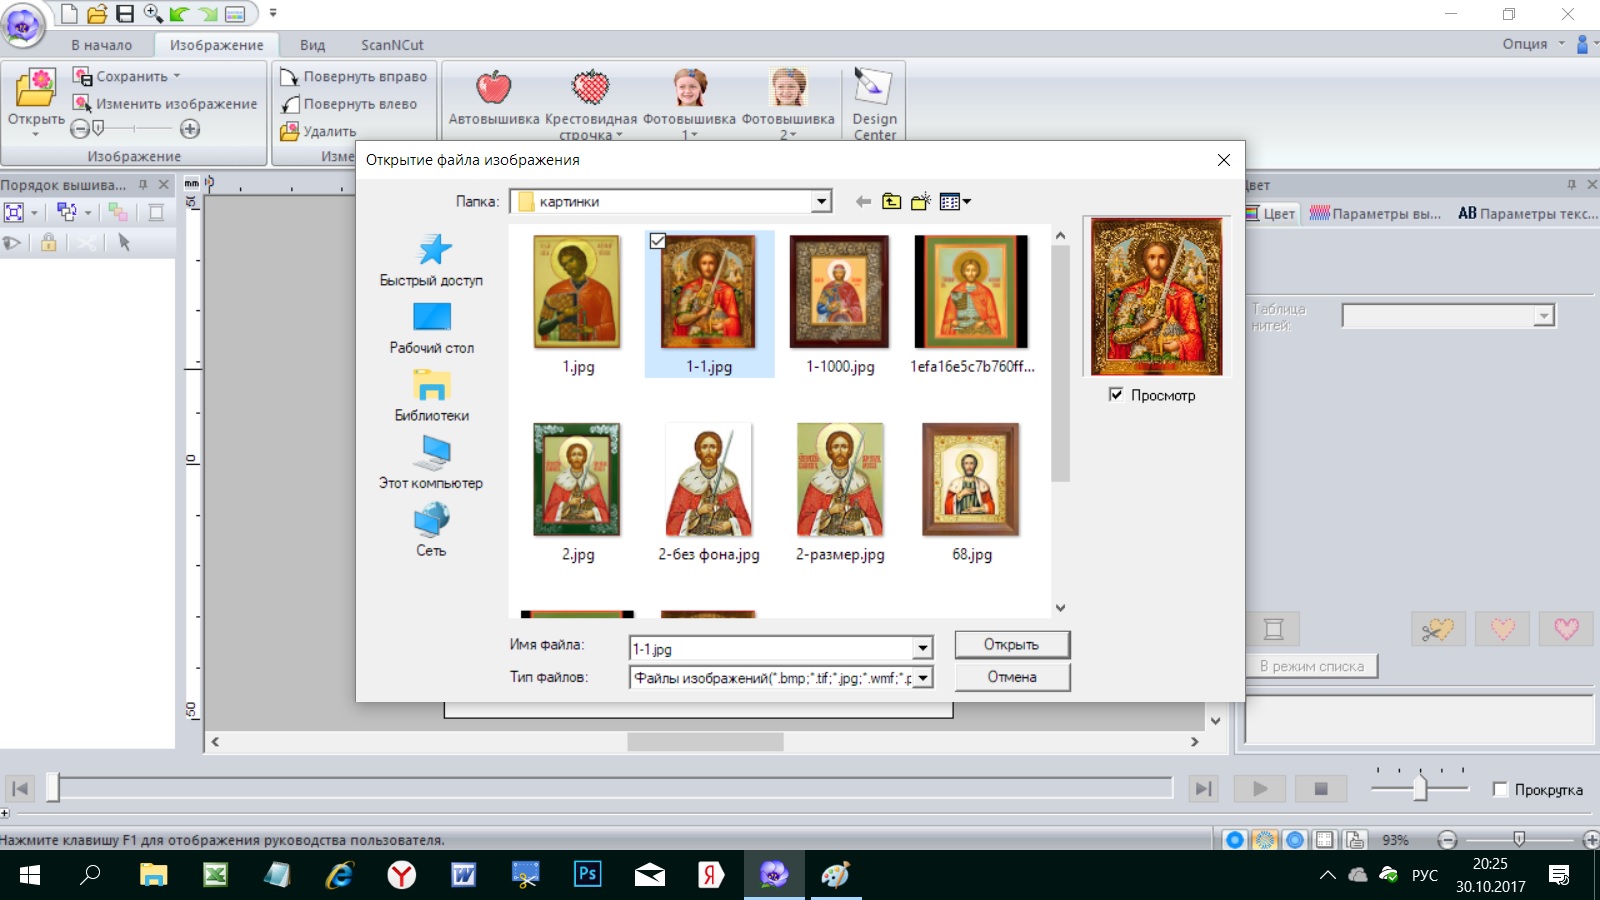The image size is (1600, 900).
Task: Open Photoshop from the taskbar
Action: pos(587,875)
